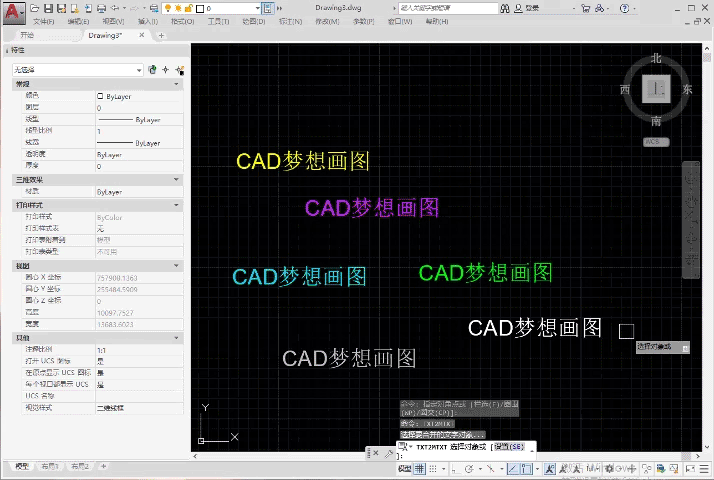Toggle ortho mode in status bar
714x480 pixels.
pyautogui.click(x=454, y=468)
